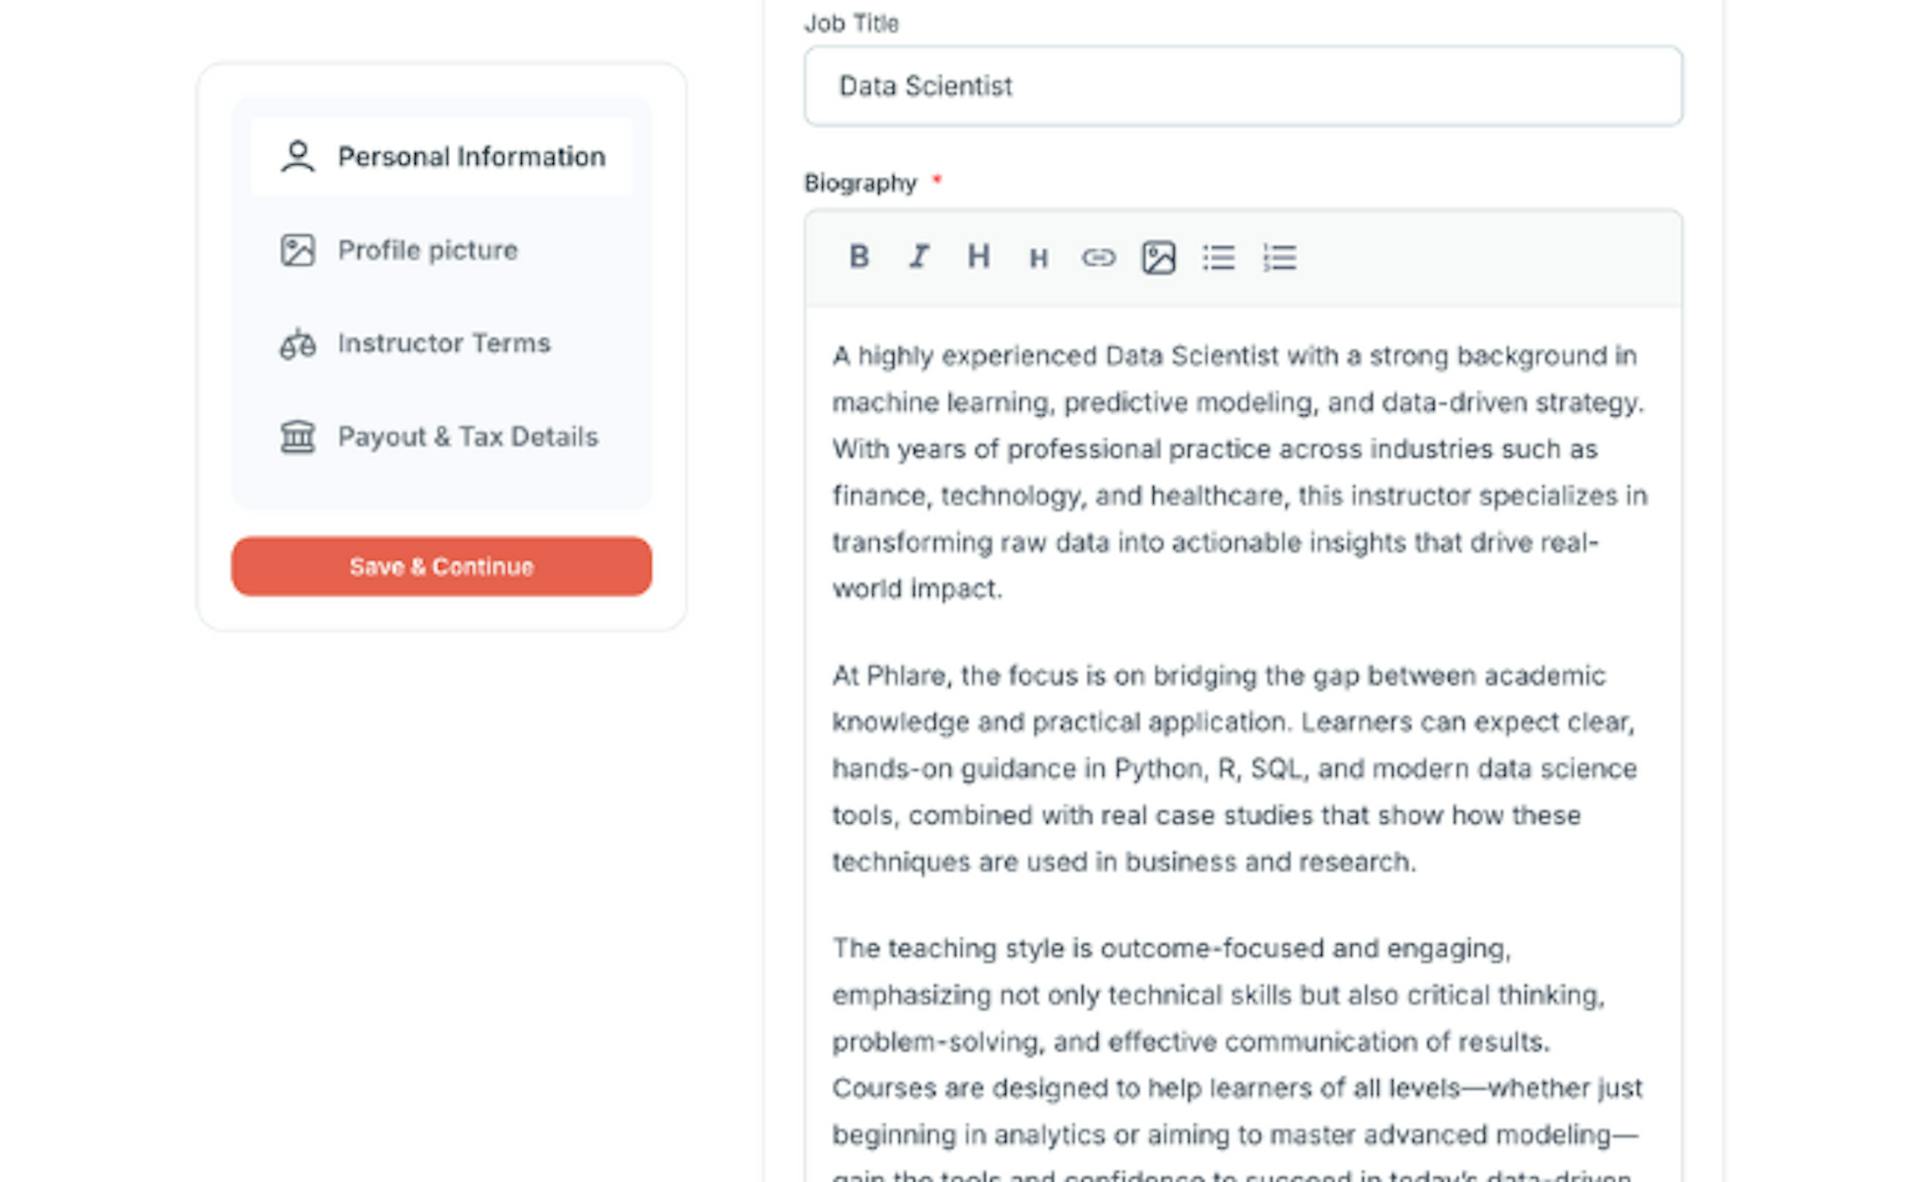This screenshot has width=1920, height=1182.
Task: Click the person icon beside Personal Information
Action: point(297,157)
